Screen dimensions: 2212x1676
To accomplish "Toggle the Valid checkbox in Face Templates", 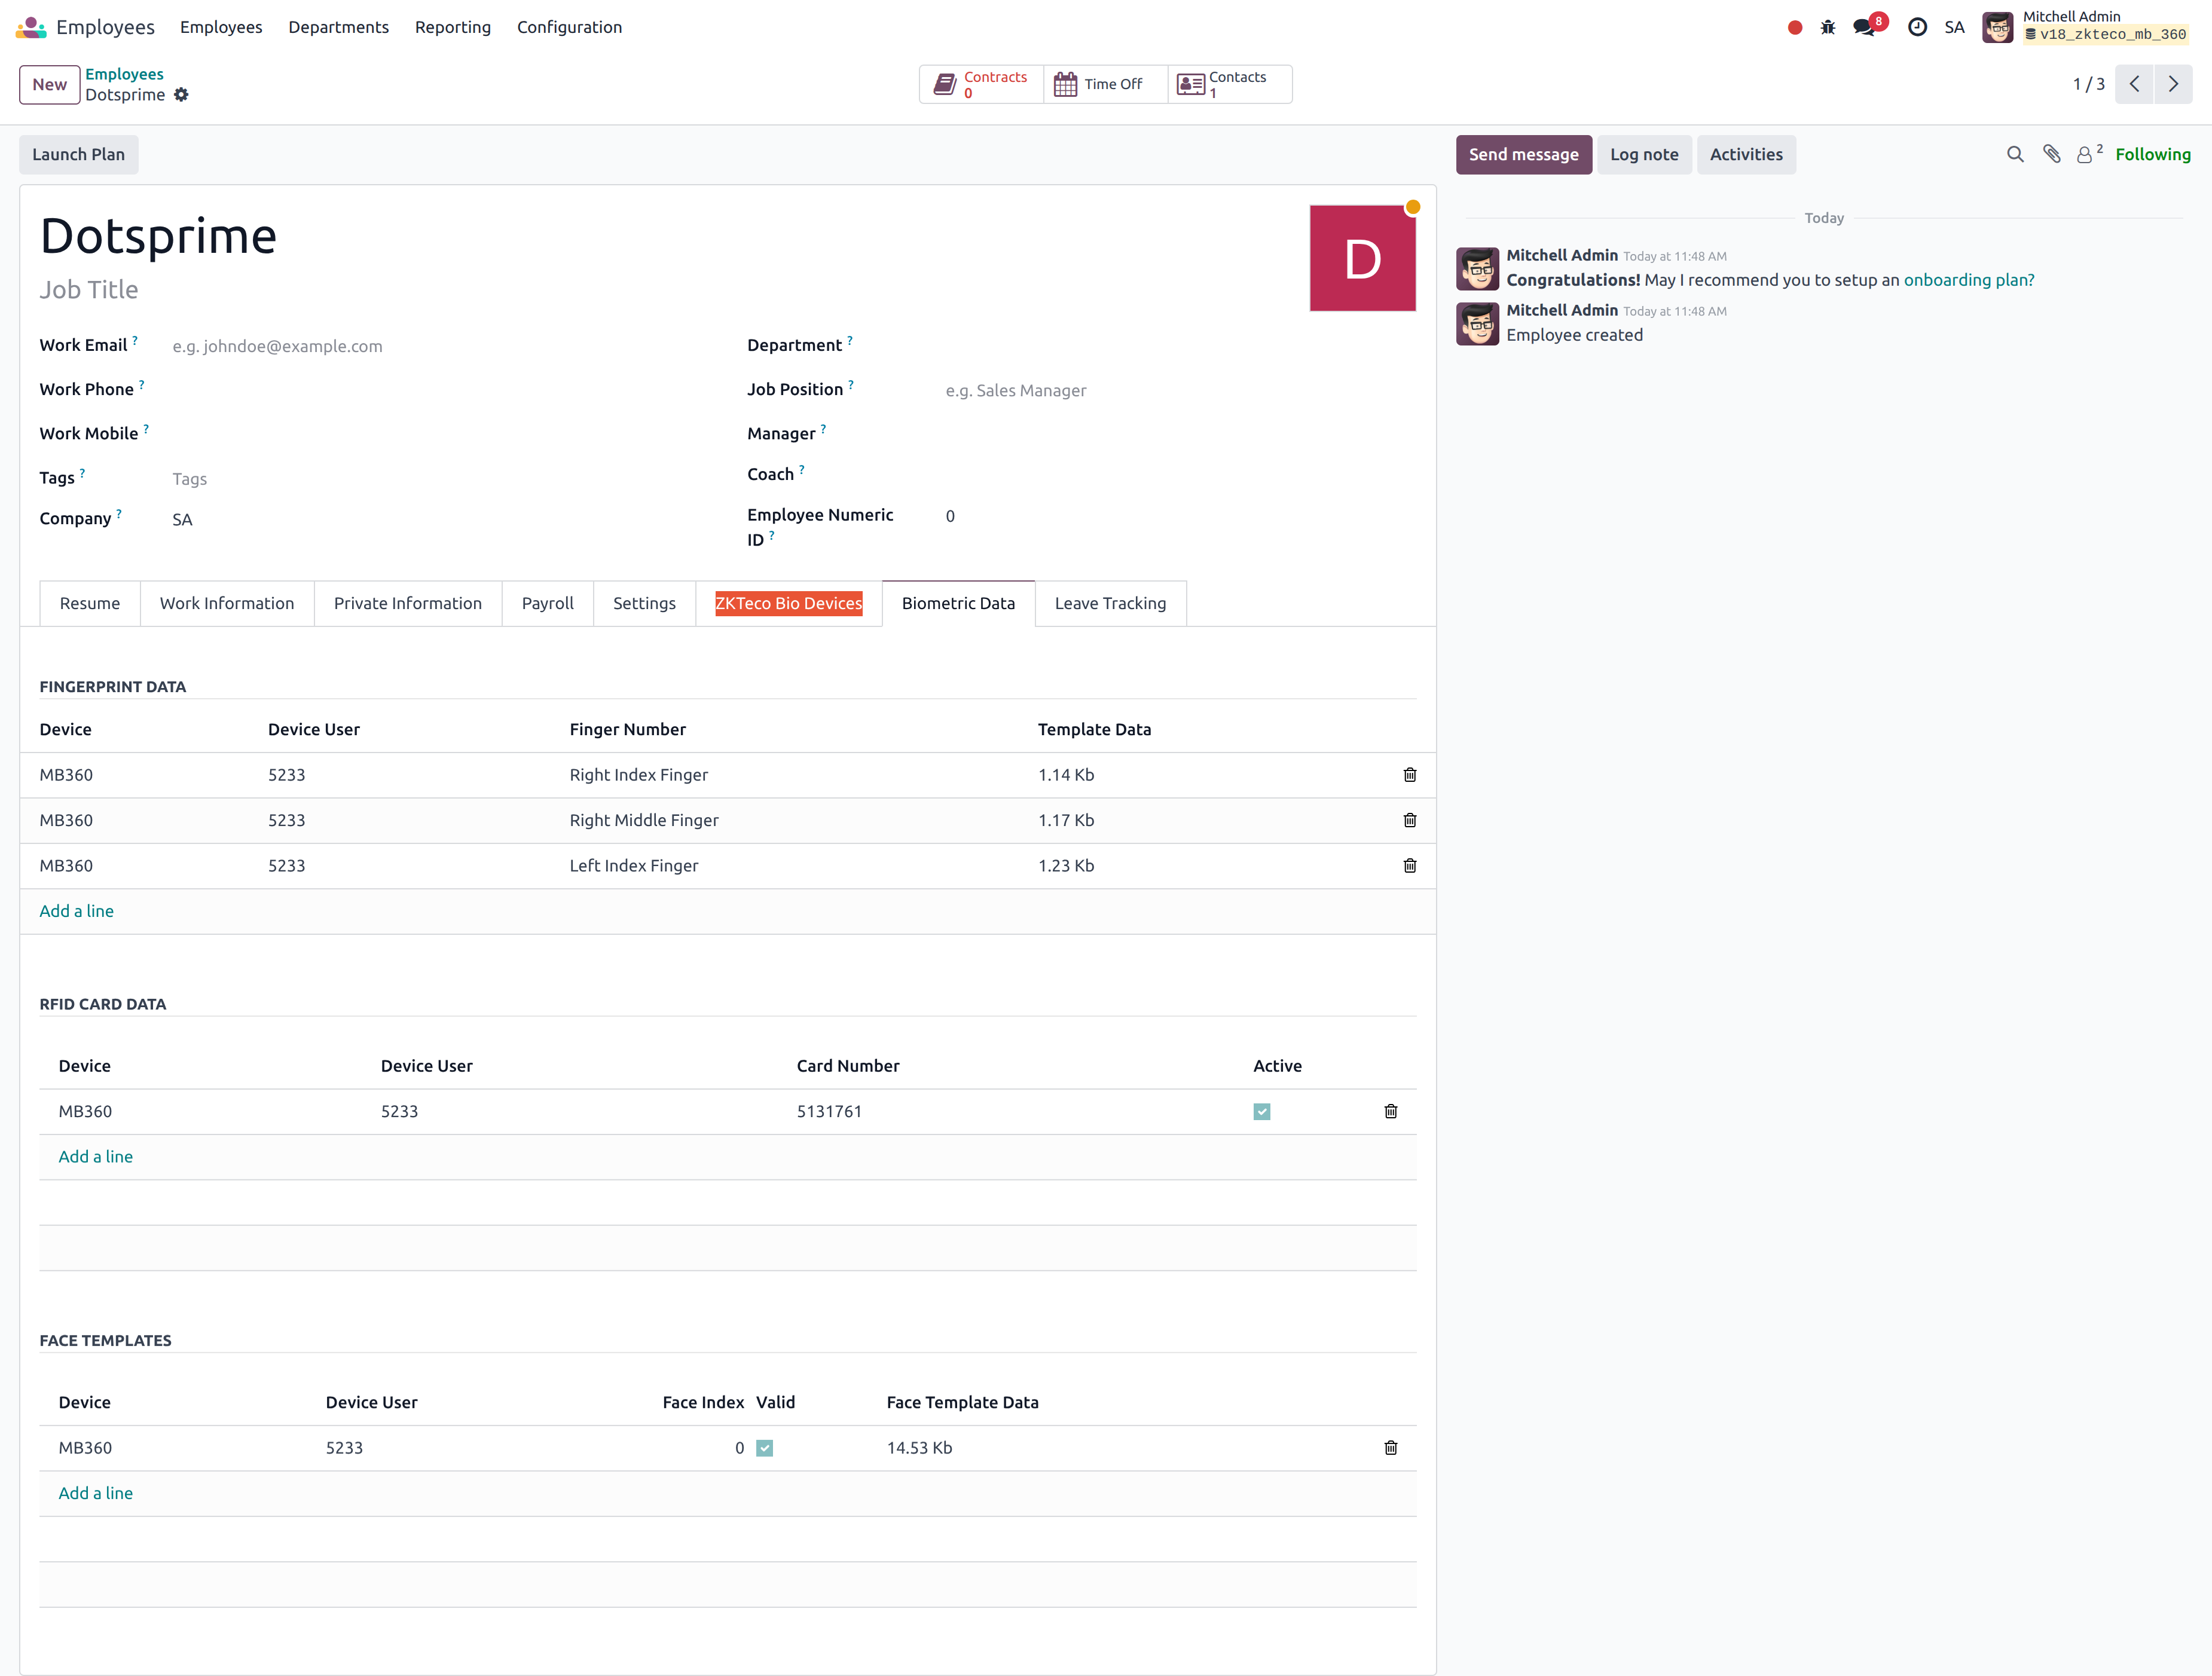I will [765, 1447].
